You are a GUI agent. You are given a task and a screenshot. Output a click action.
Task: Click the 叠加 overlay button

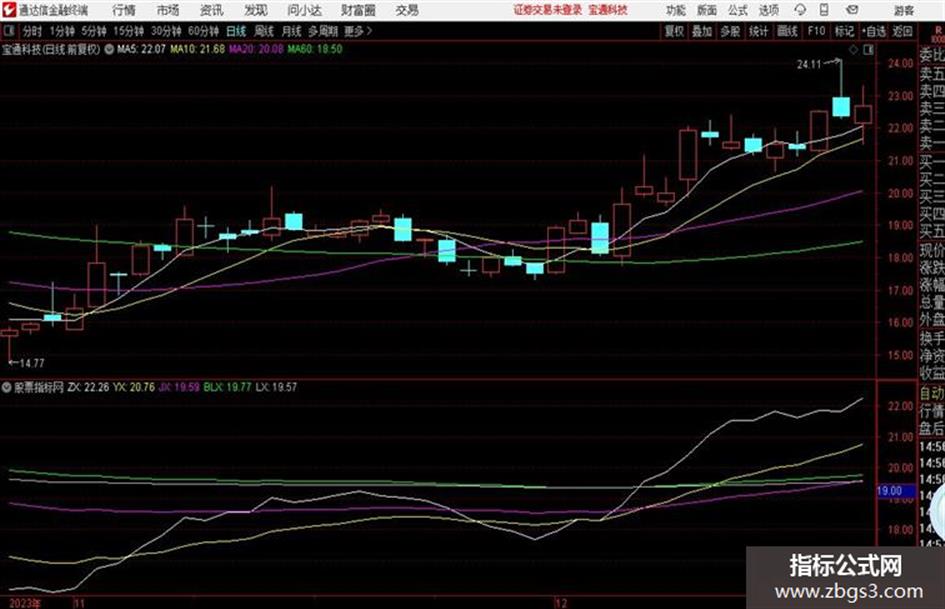pyautogui.click(x=702, y=31)
